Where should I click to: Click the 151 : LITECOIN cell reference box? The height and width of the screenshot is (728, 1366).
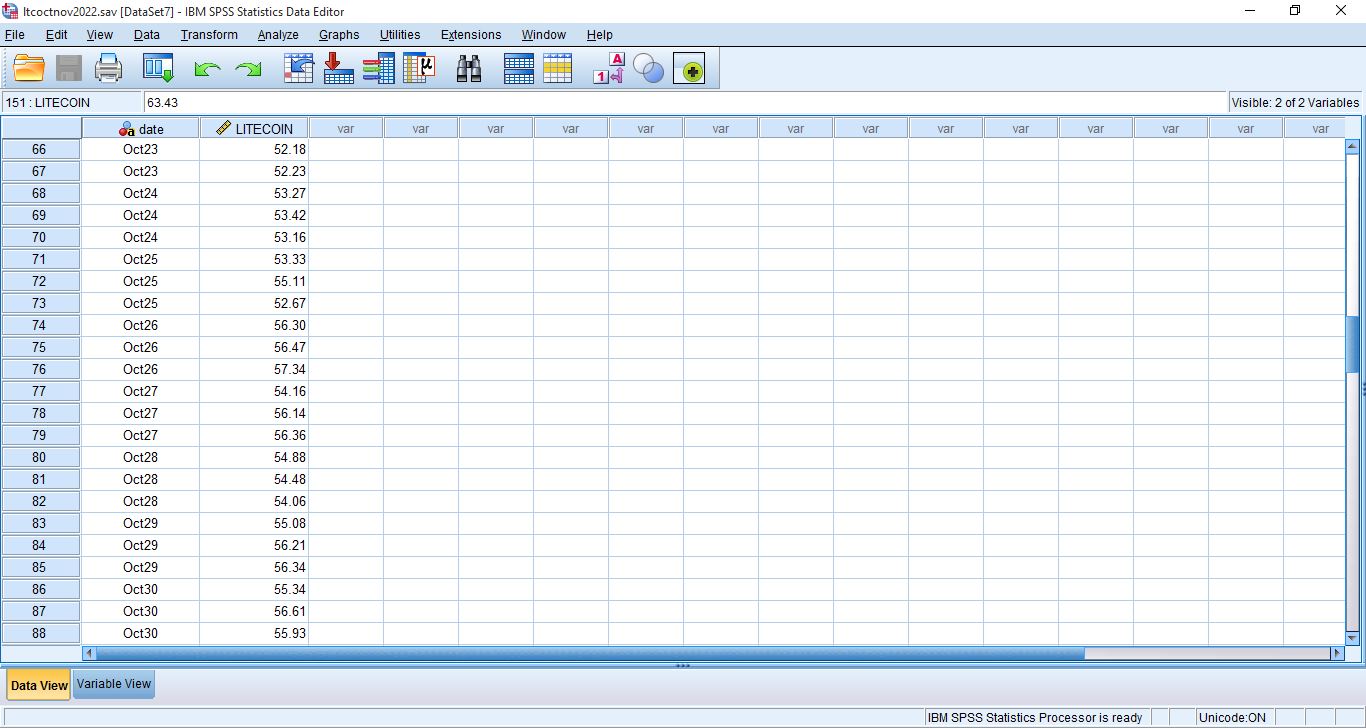click(72, 102)
